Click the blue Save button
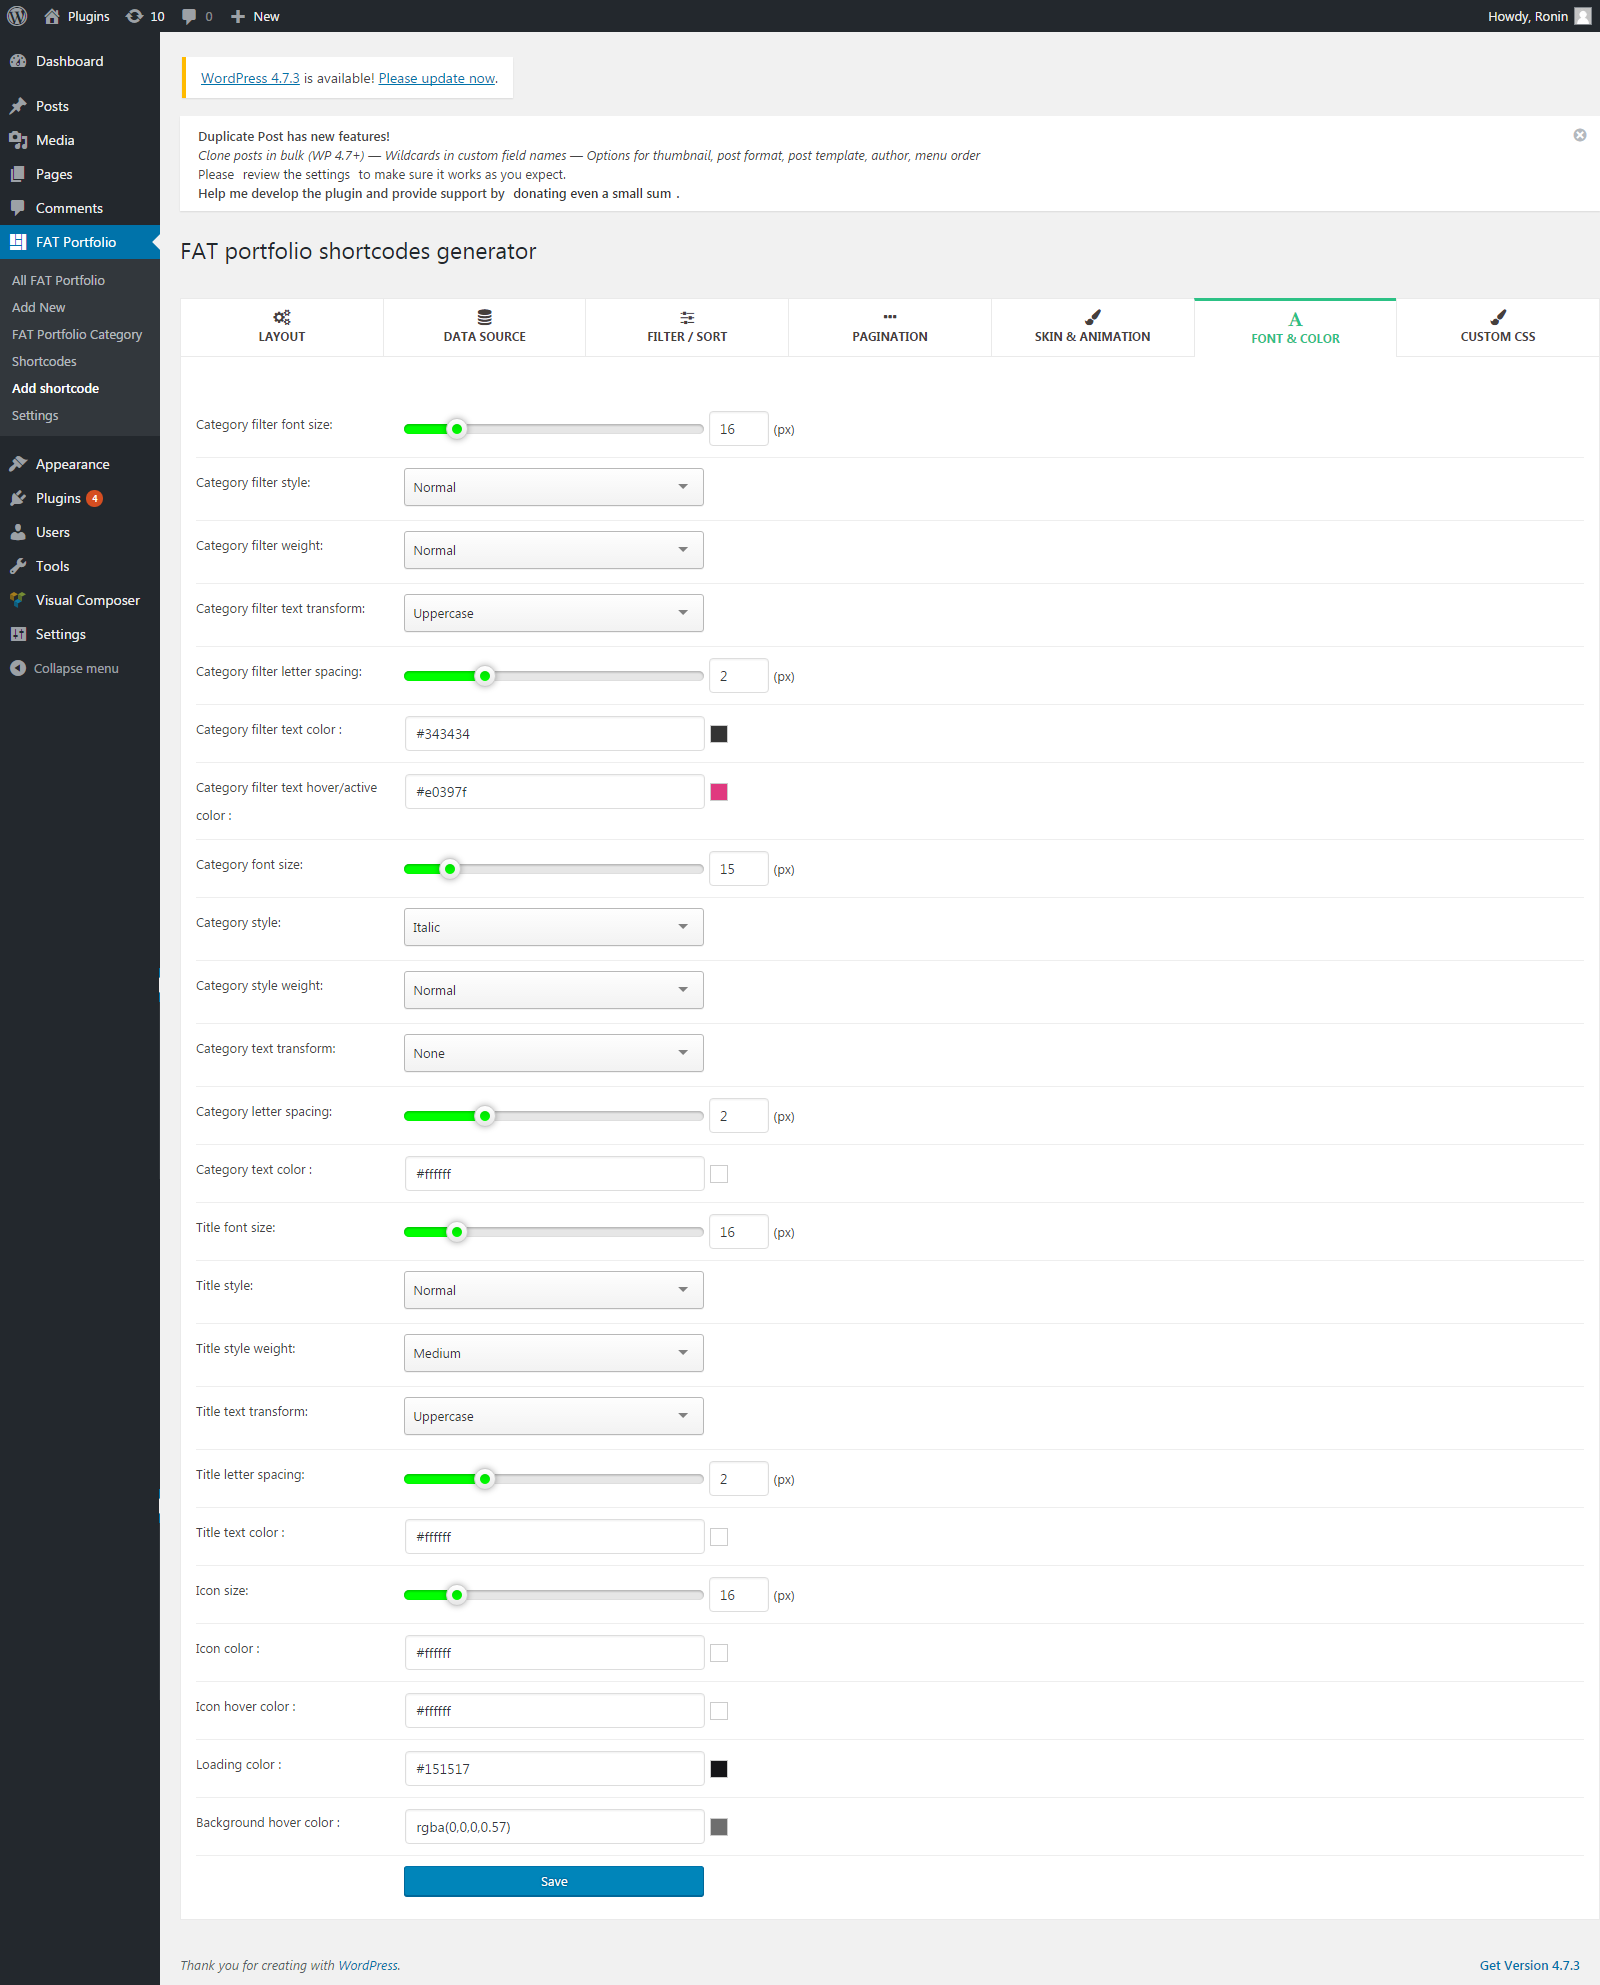Image resolution: width=1600 pixels, height=1985 pixels. pyautogui.click(x=553, y=1881)
